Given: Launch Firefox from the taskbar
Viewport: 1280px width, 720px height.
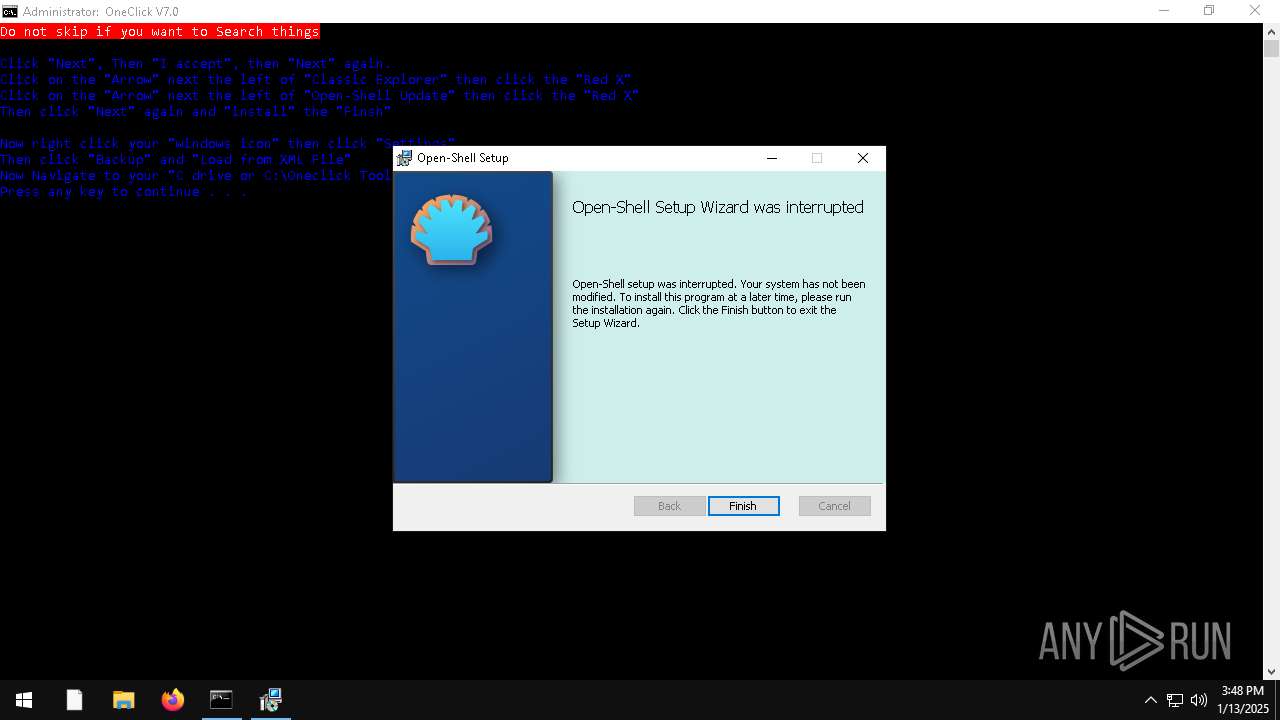Looking at the screenshot, I should [172, 700].
